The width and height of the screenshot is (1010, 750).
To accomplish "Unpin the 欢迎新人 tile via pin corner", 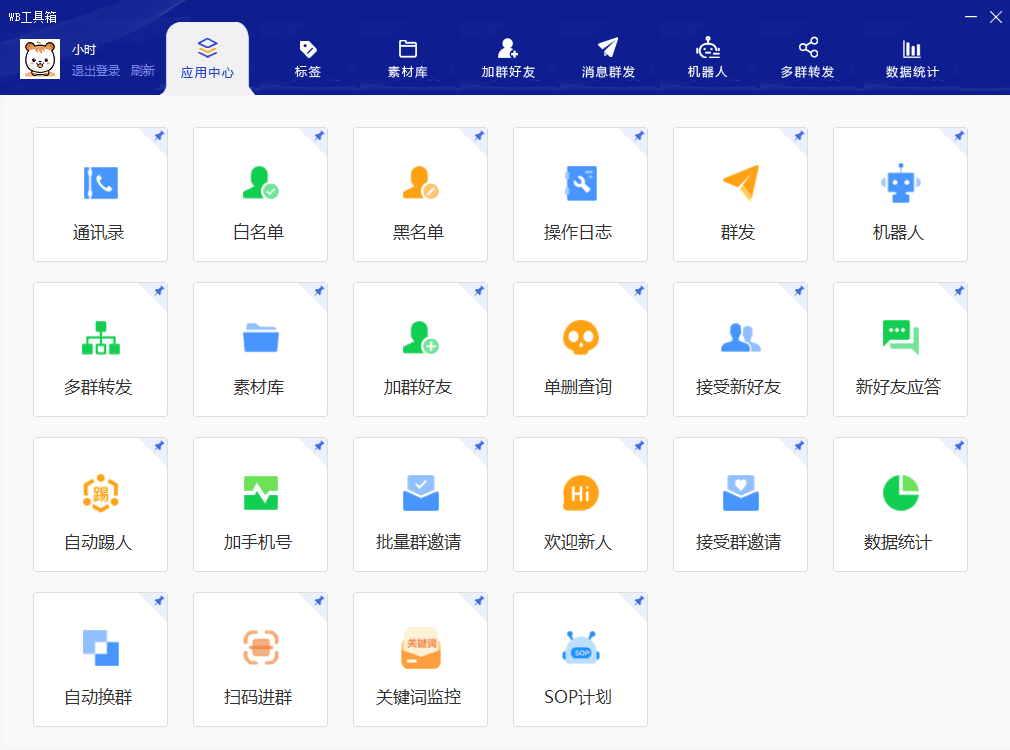I will click(x=638, y=446).
